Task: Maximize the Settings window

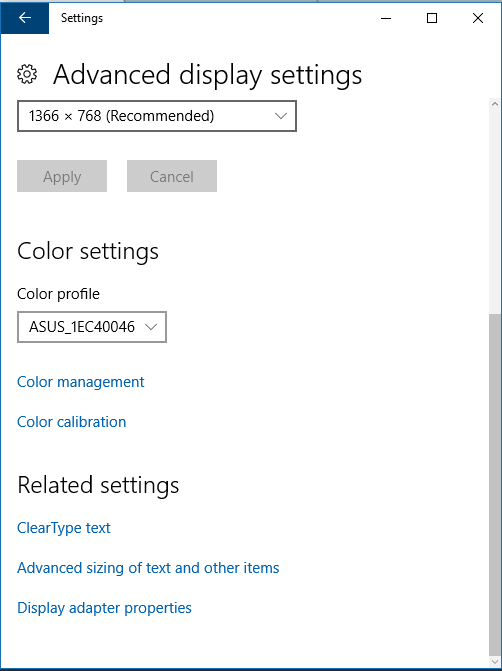Action: (x=432, y=18)
